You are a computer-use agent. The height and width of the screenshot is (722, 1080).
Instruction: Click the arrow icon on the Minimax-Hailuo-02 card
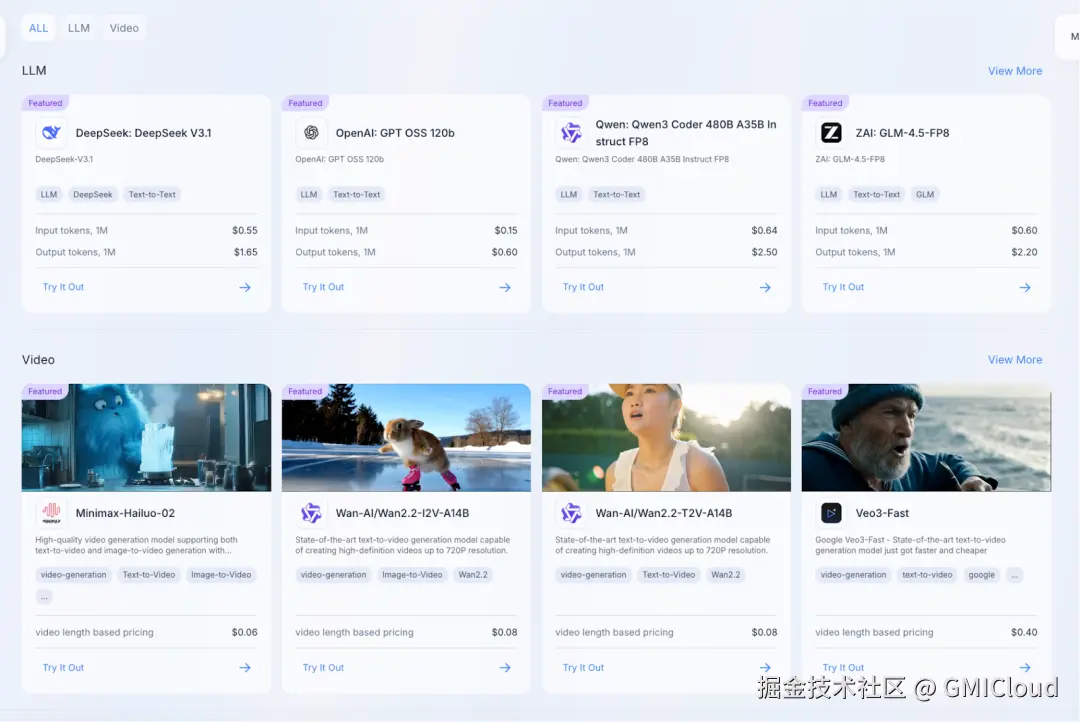245,668
